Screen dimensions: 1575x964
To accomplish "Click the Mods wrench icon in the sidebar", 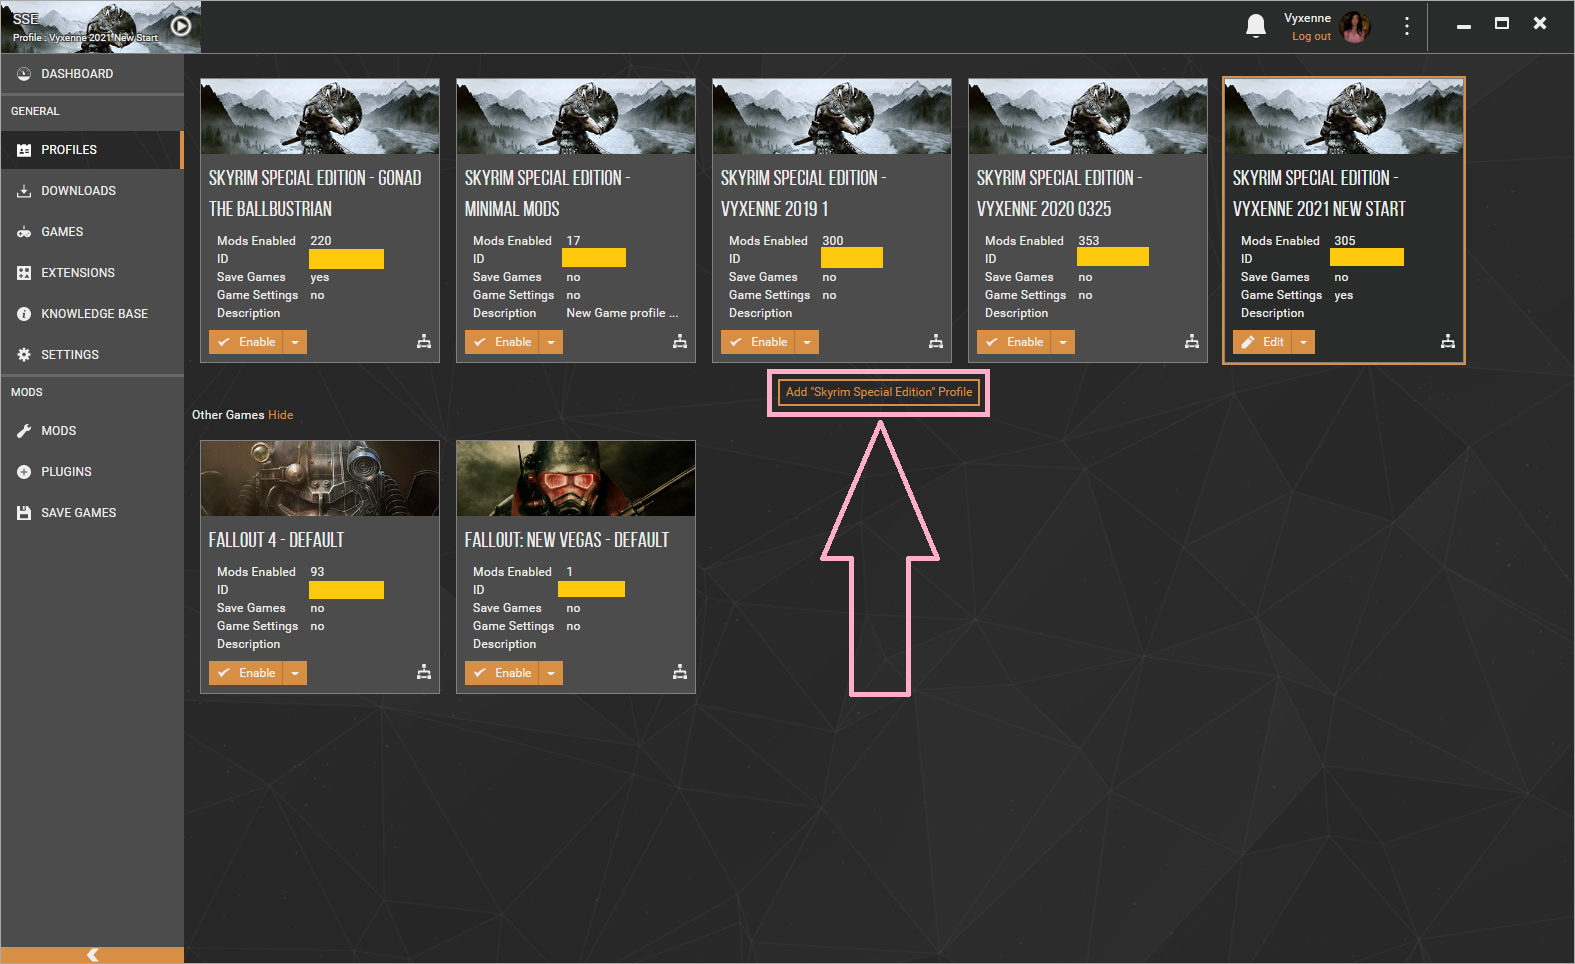I will point(24,431).
